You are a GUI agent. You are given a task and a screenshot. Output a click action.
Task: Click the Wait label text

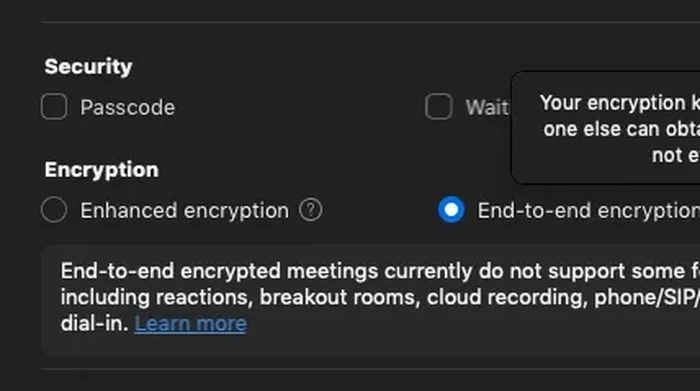pos(488,108)
